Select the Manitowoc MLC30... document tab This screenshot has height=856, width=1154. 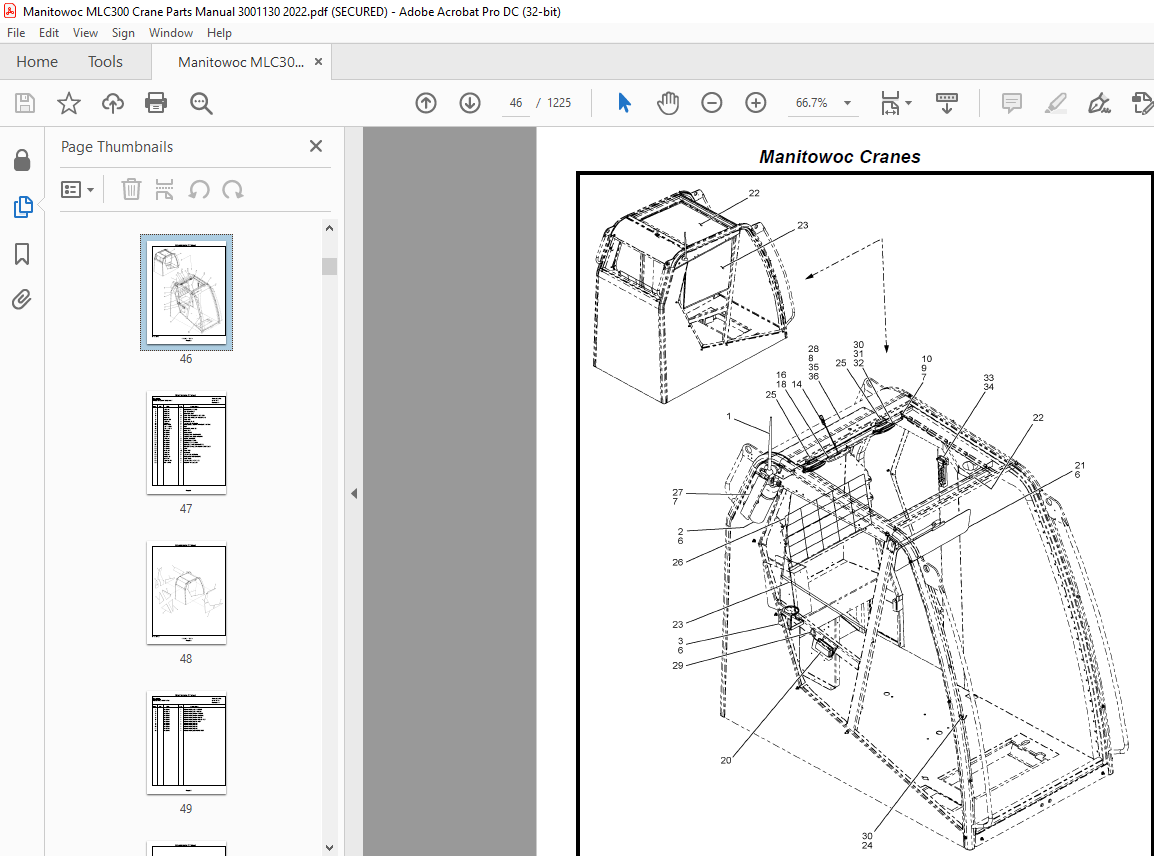tap(241, 63)
